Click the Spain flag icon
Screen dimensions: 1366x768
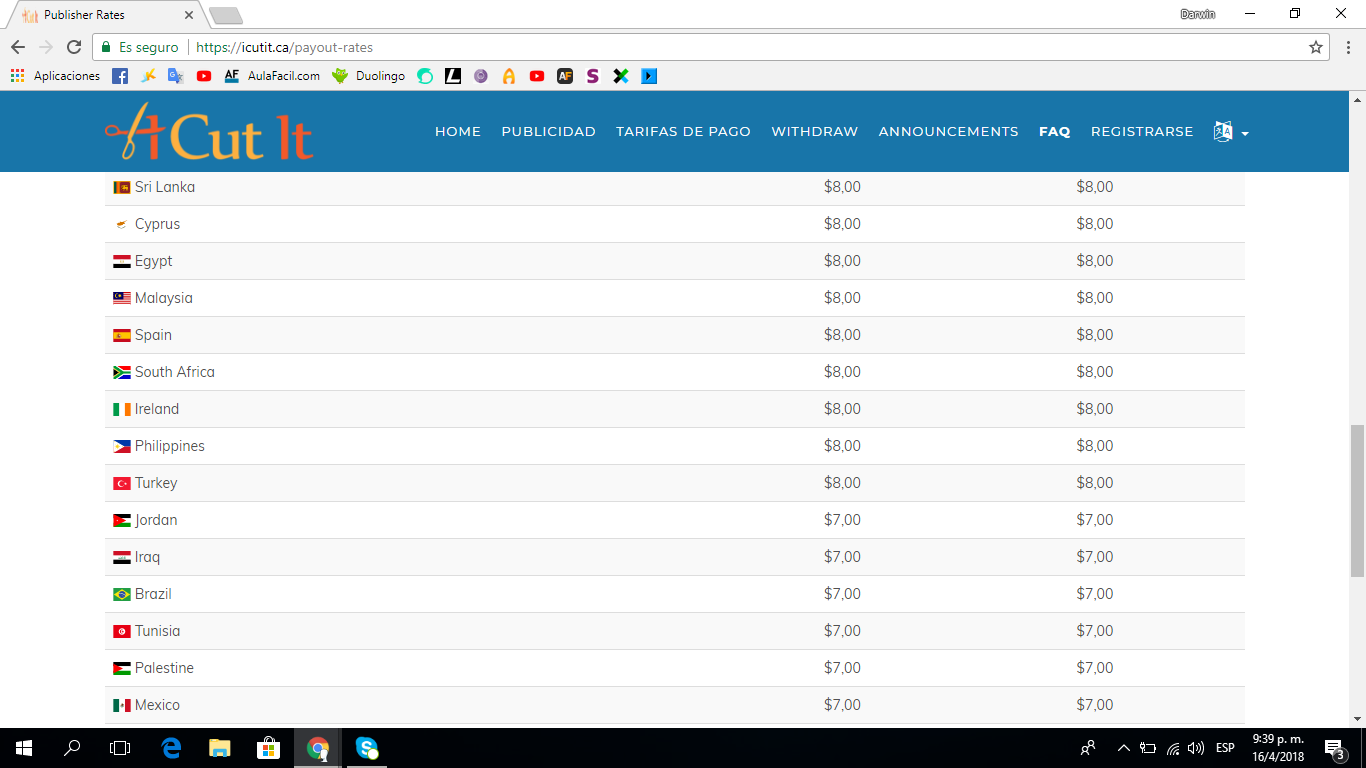coord(121,334)
